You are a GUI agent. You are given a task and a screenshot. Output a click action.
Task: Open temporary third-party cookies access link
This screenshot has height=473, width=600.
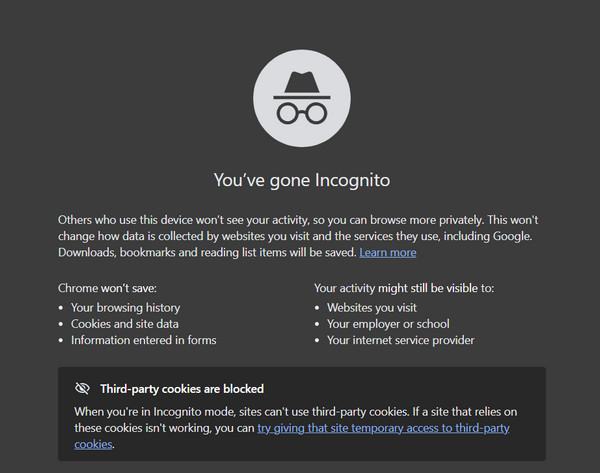point(383,428)
